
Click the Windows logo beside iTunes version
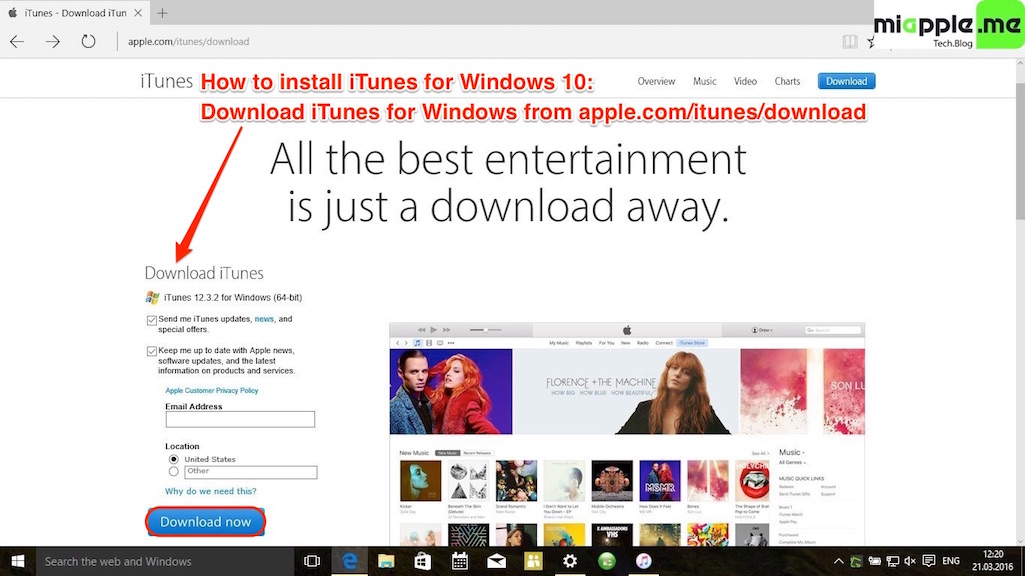click(x=152, y=297)
